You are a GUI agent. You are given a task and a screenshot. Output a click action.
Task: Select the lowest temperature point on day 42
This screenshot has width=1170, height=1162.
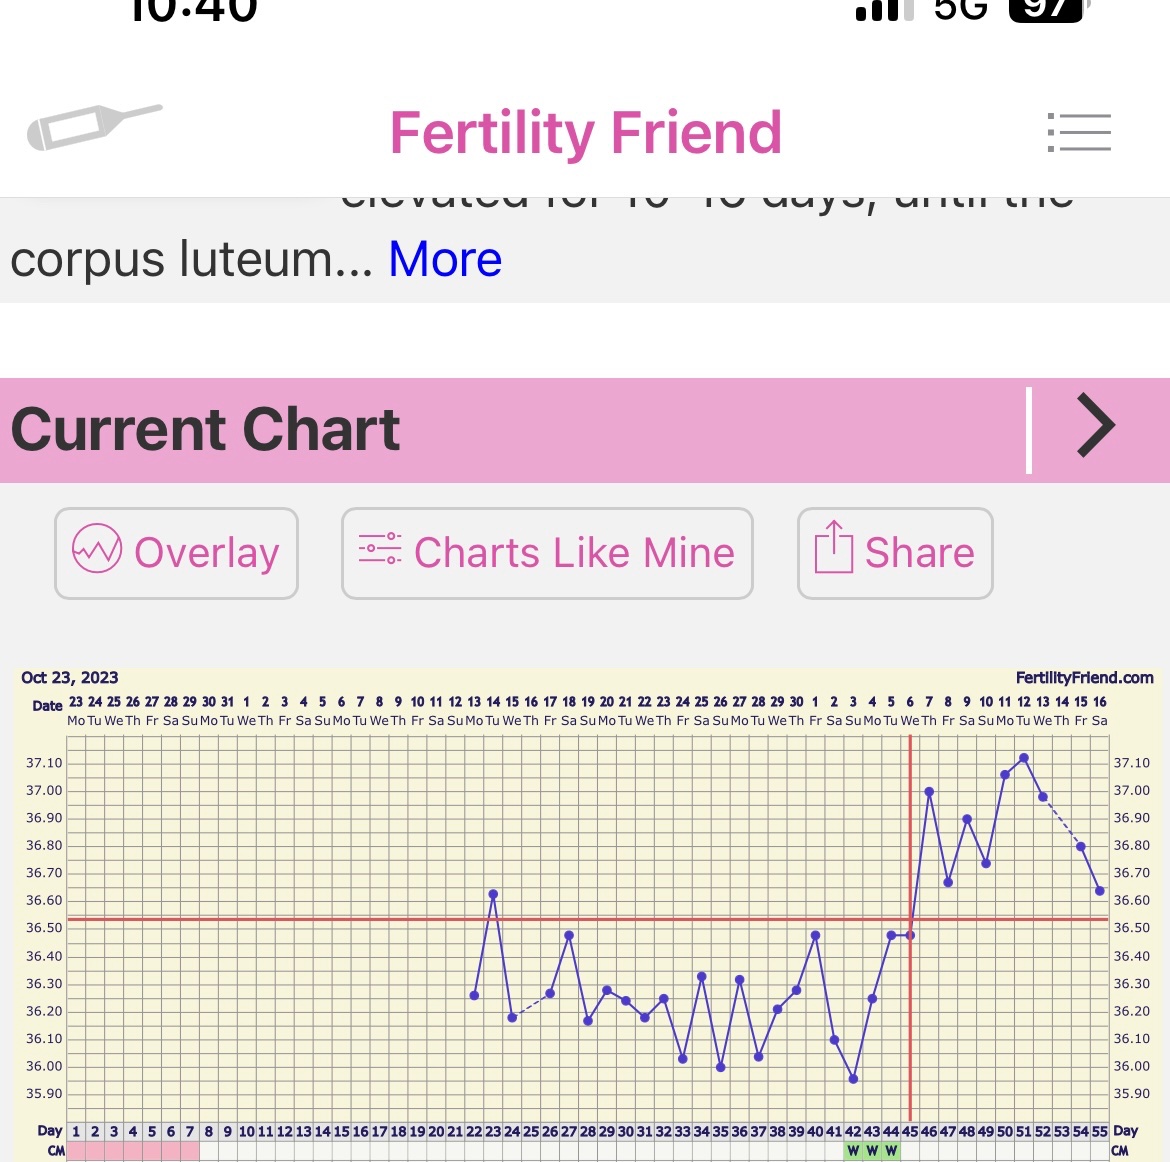pos(853,1079)
